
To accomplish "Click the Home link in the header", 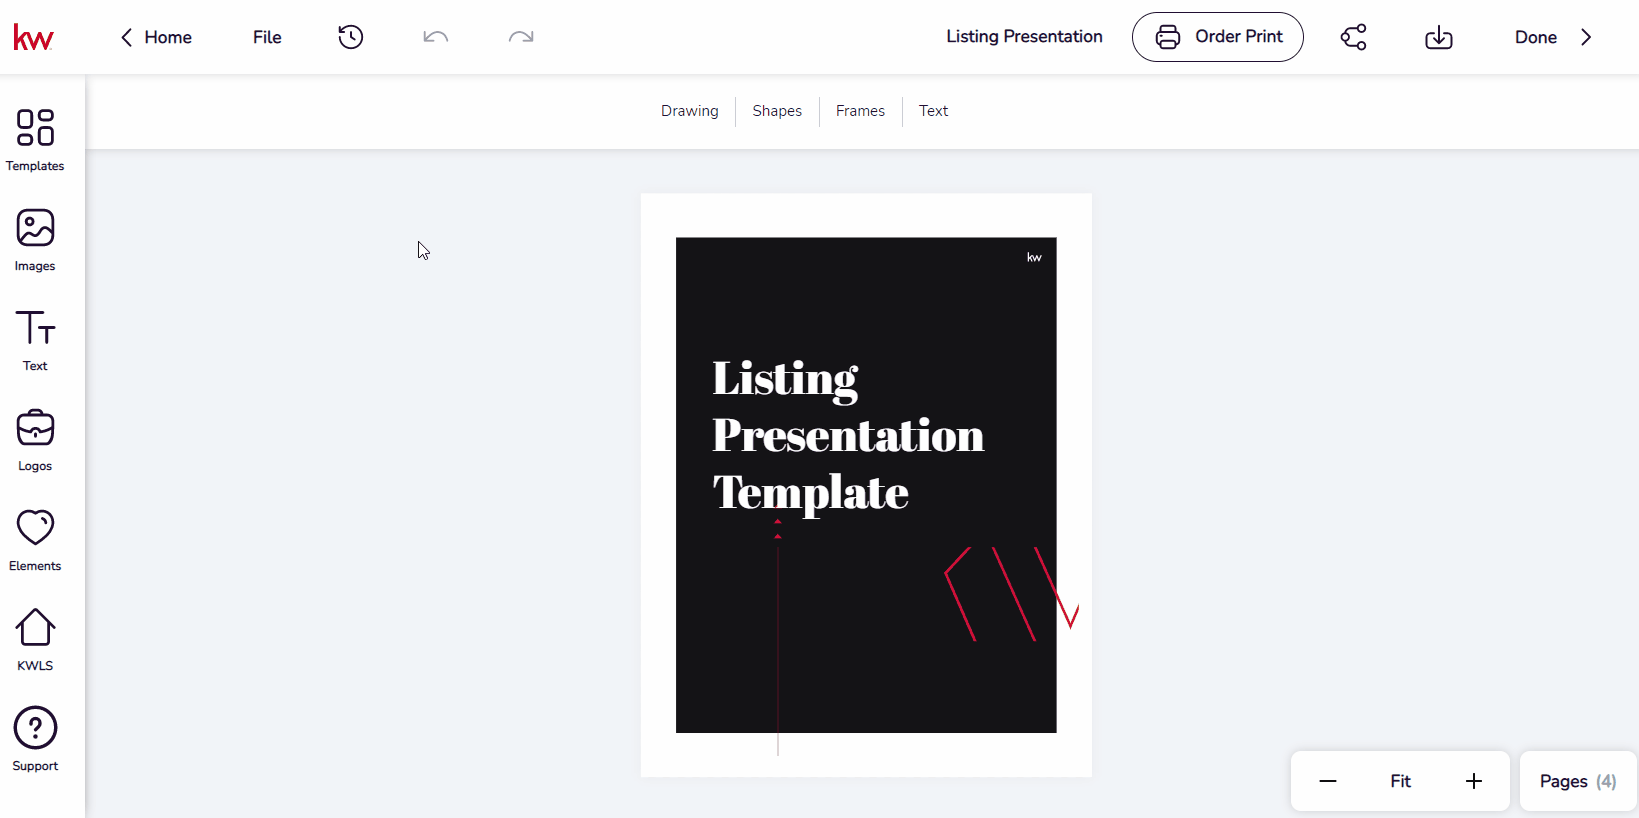I will coord(168,37).
